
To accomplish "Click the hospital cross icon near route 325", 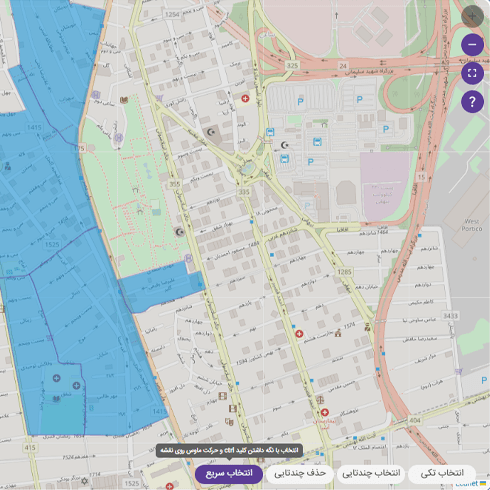I will pyautogui.click(x=245, y=98).
